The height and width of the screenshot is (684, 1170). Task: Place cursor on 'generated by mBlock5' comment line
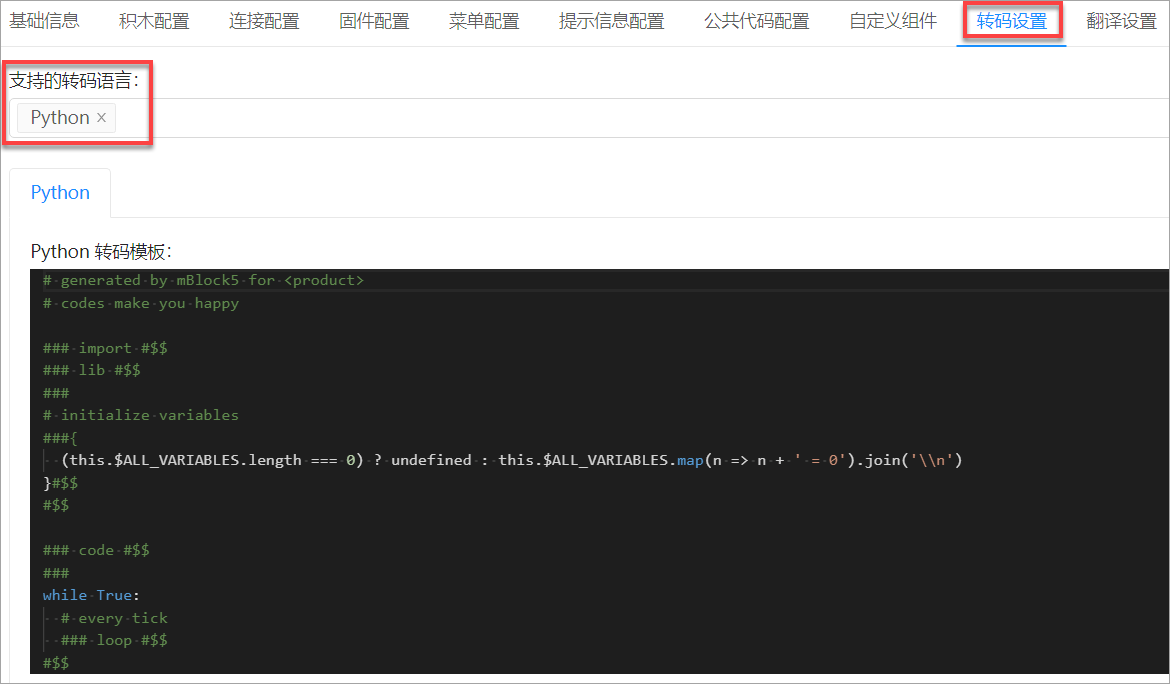[x=203, y=280]
